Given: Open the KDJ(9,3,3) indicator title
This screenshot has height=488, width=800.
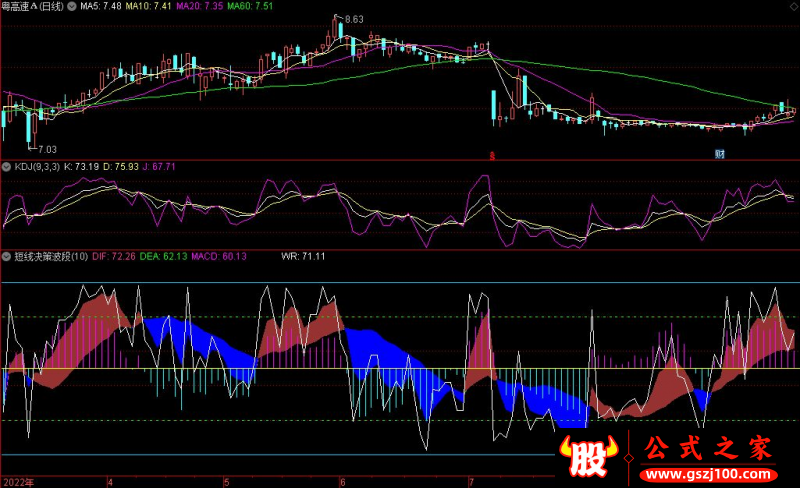Looking at the screenshot, I should tap(37, 166).
